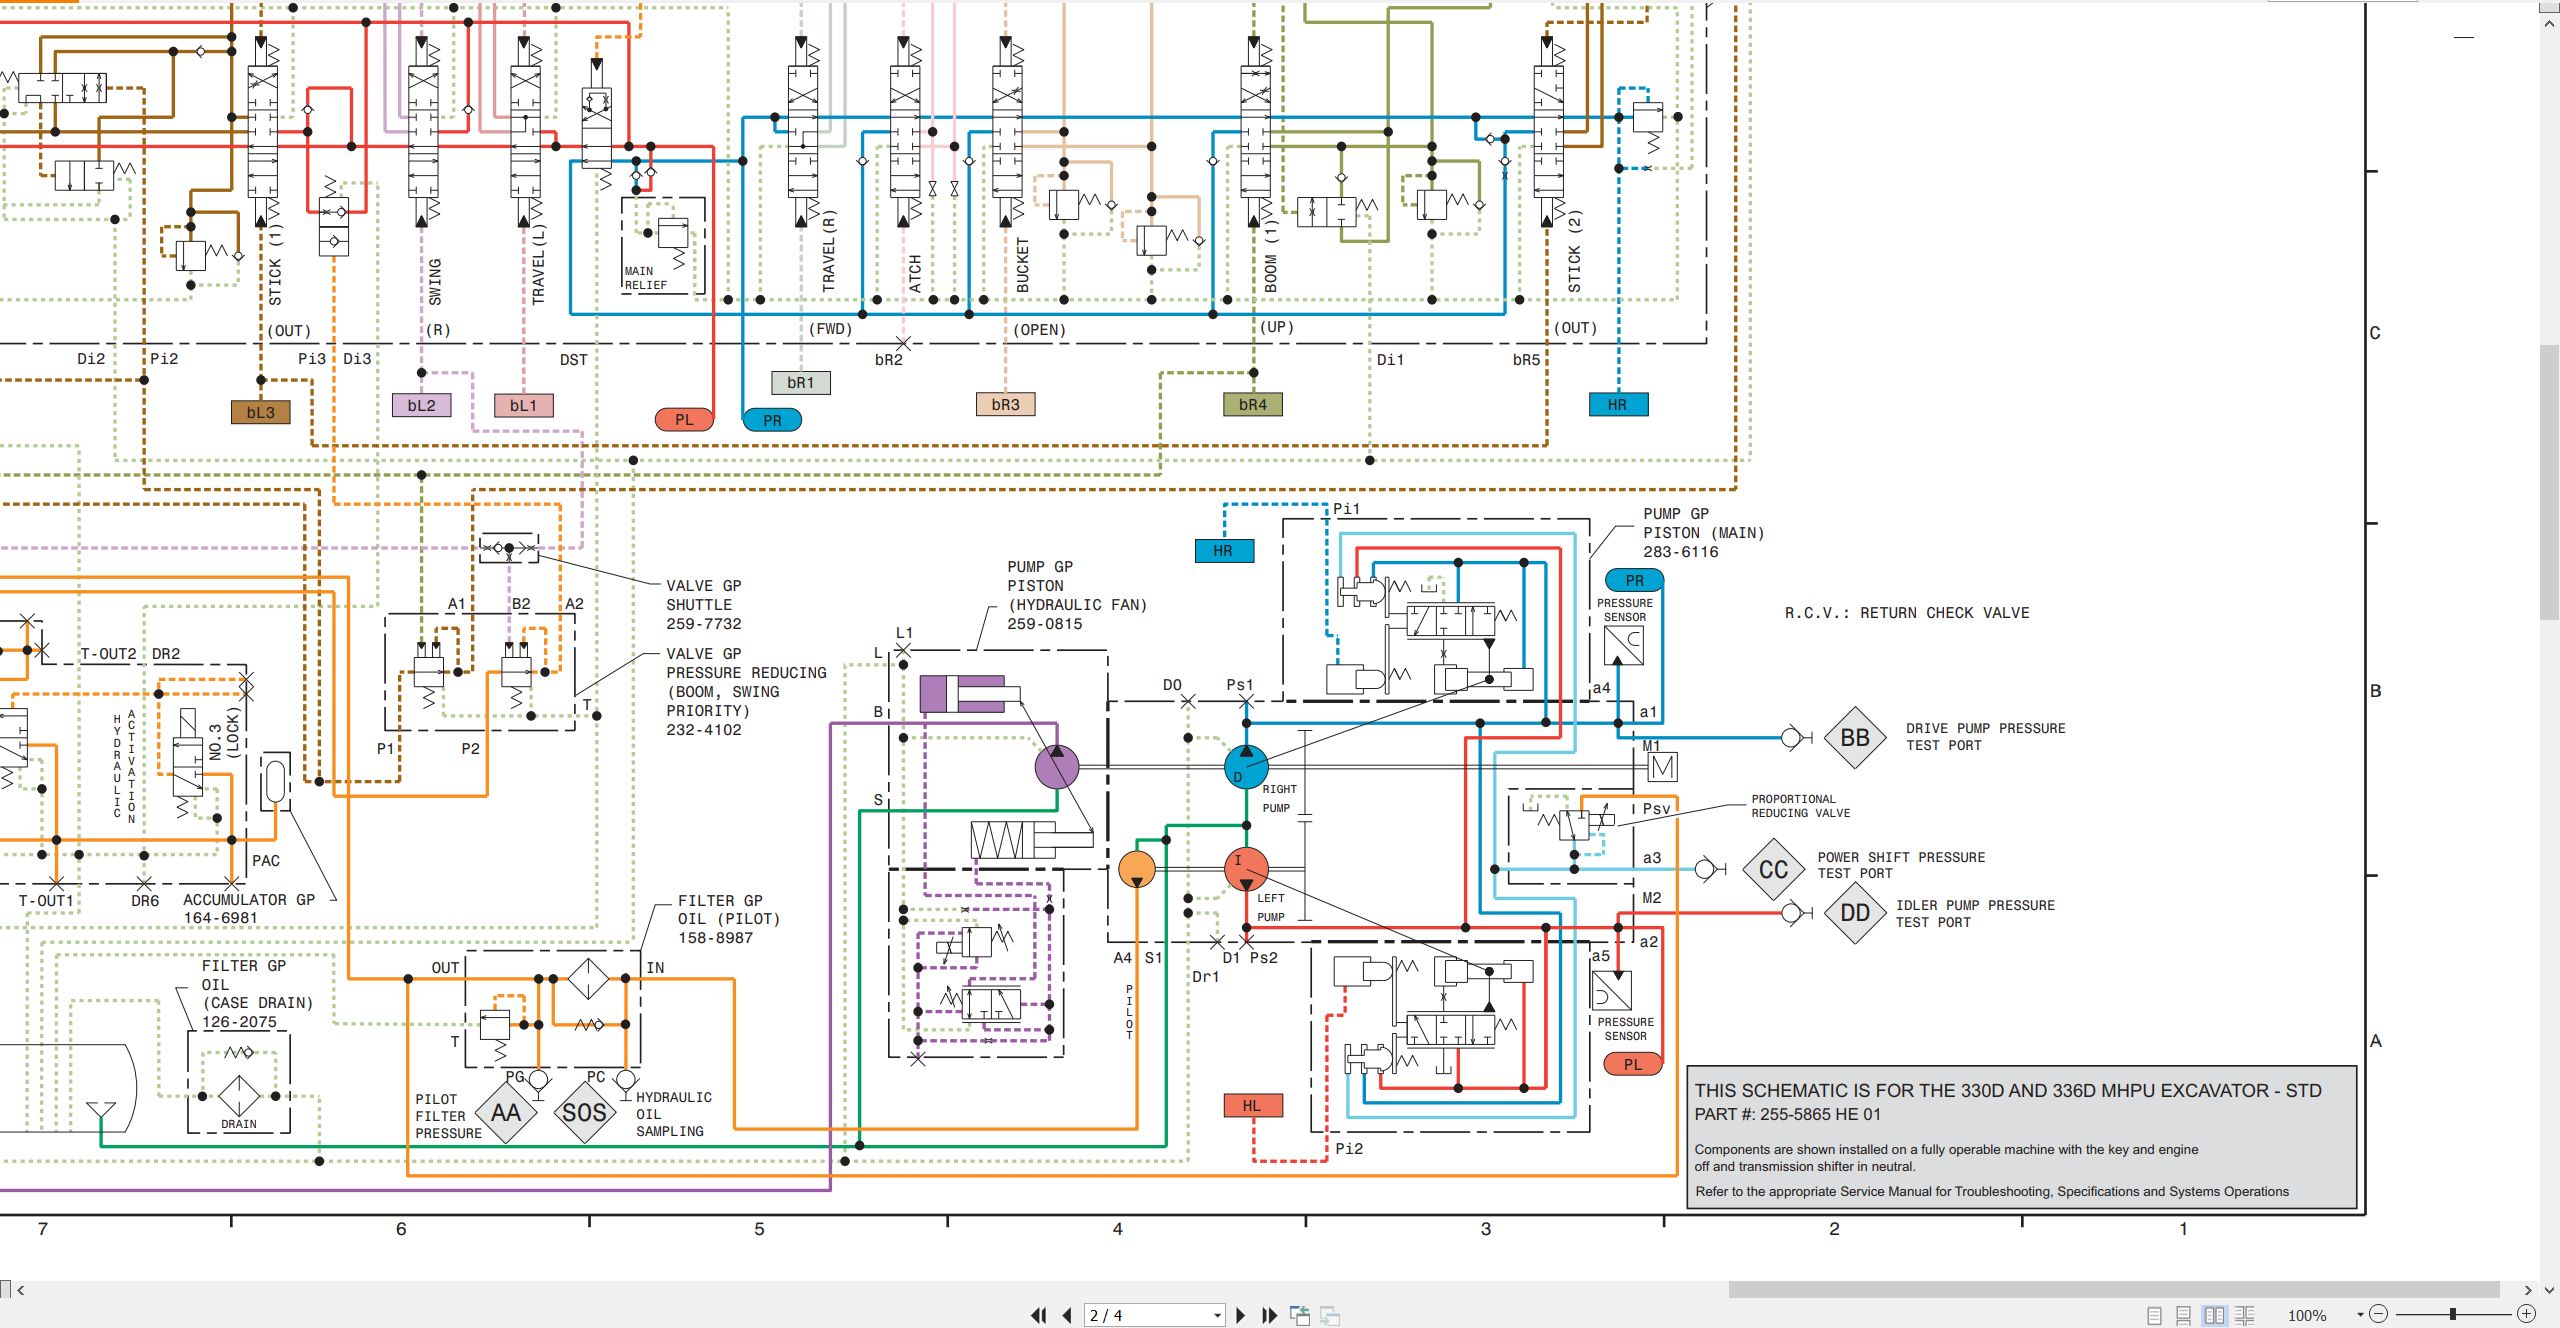Click the 'bR1' gray port tag
Screen dimensions: 2560x1328
pos(801,382)
